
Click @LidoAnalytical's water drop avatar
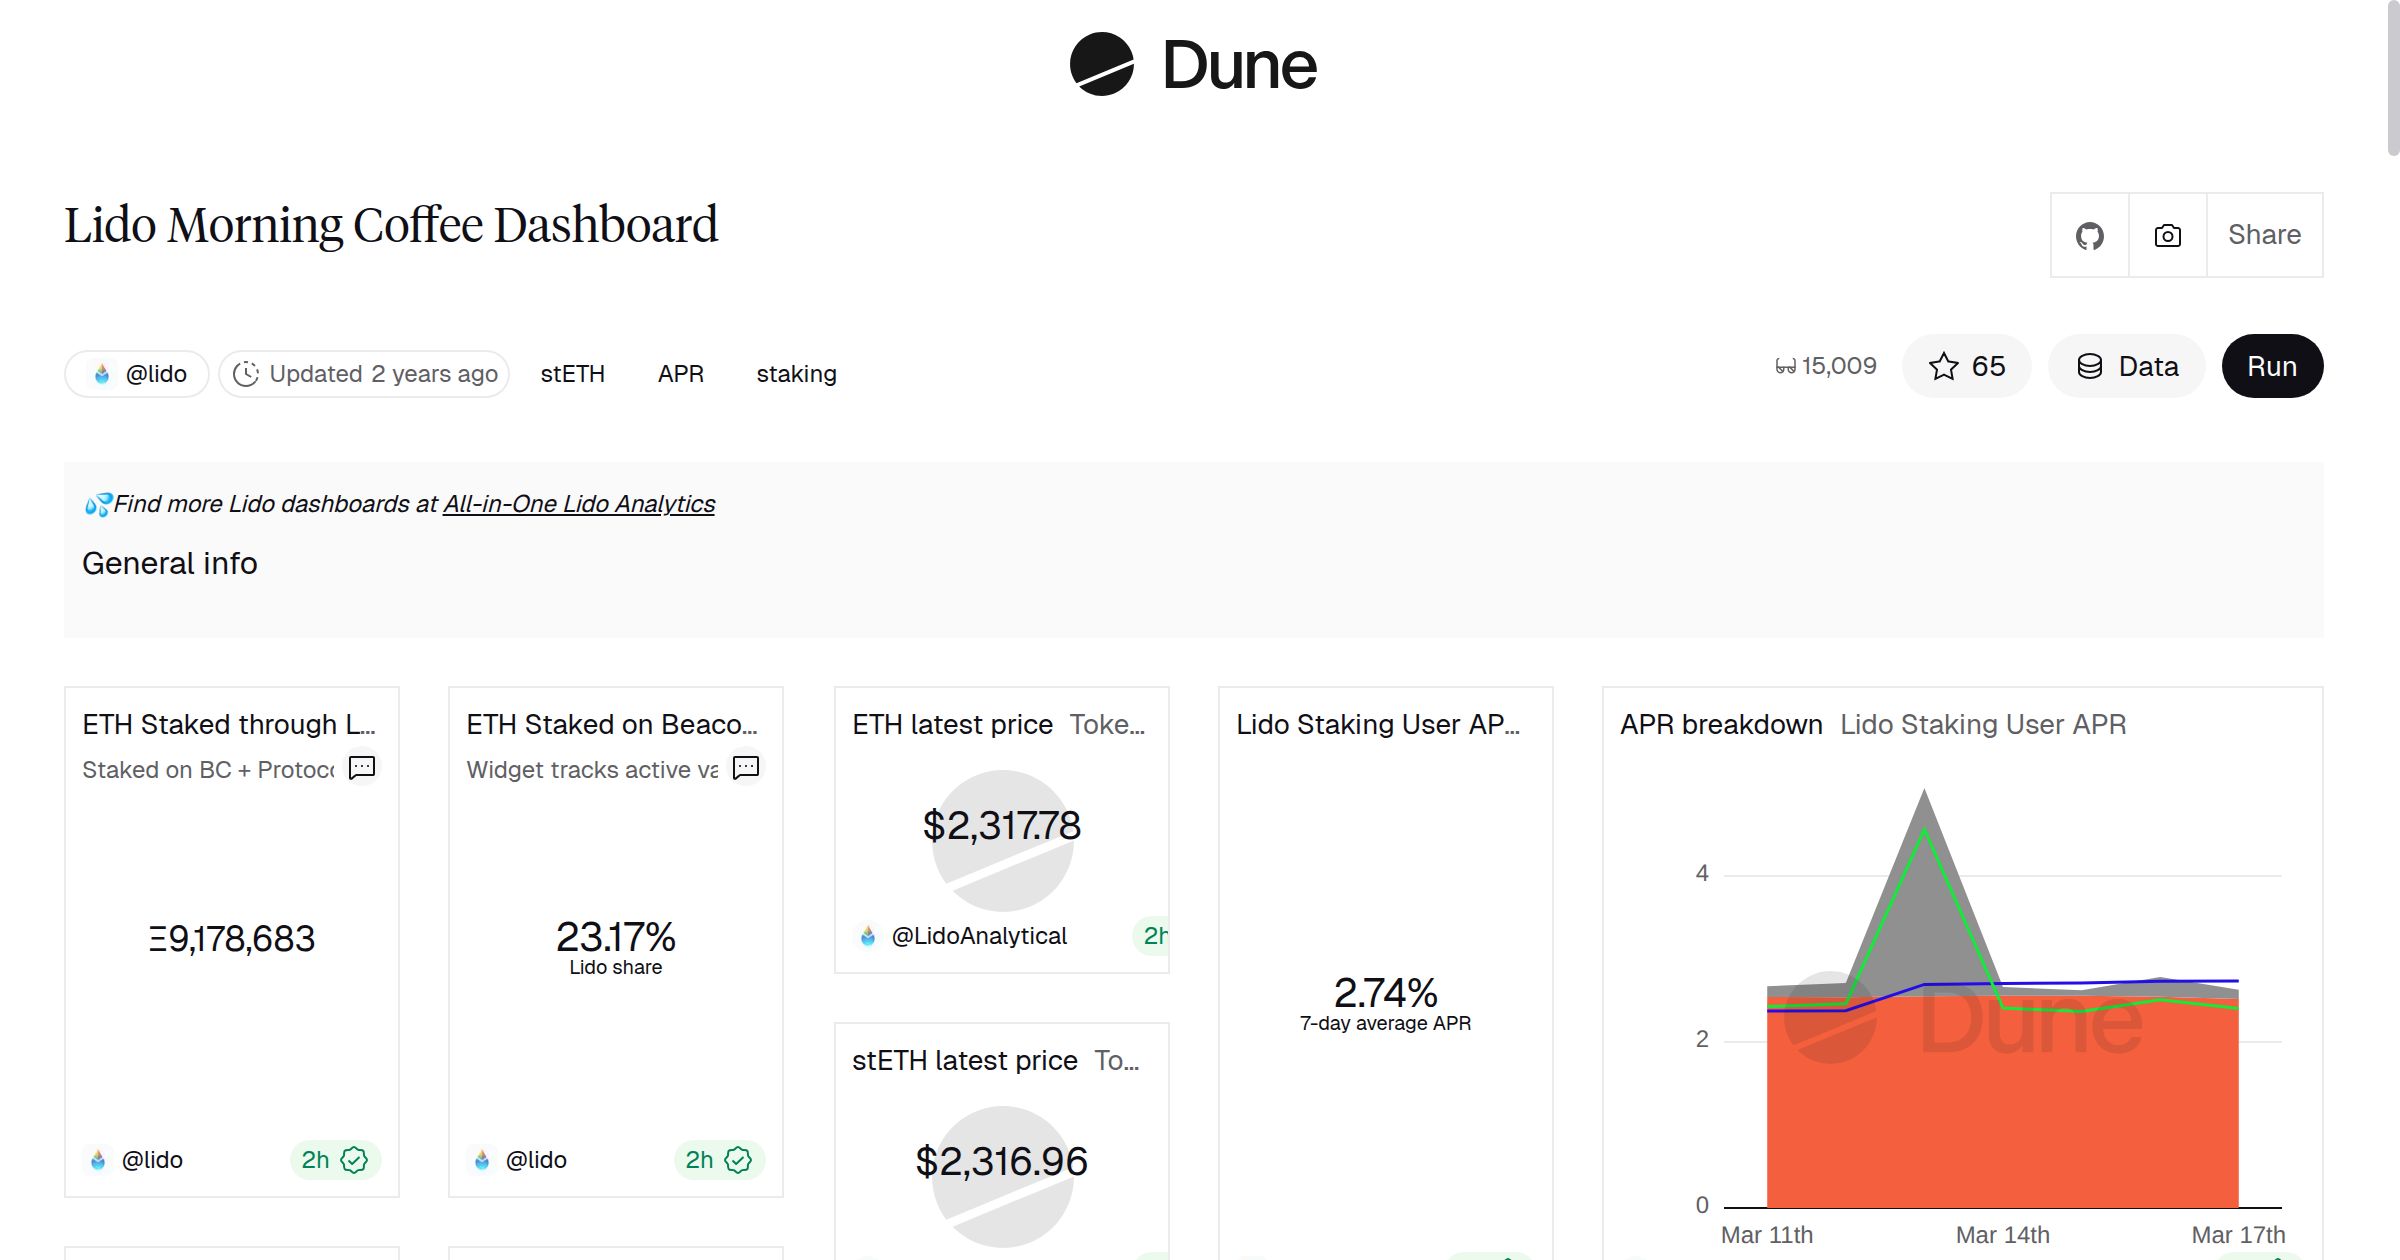click(866, 936)
